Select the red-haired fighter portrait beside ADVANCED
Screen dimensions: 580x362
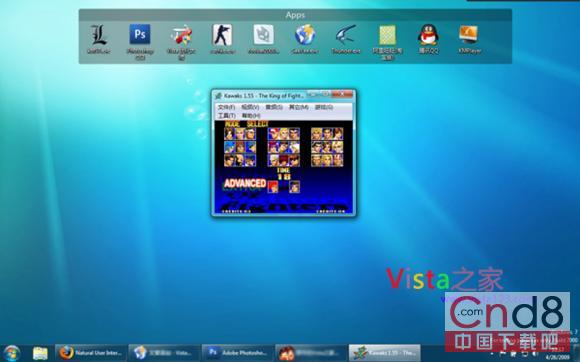(273, 186)
